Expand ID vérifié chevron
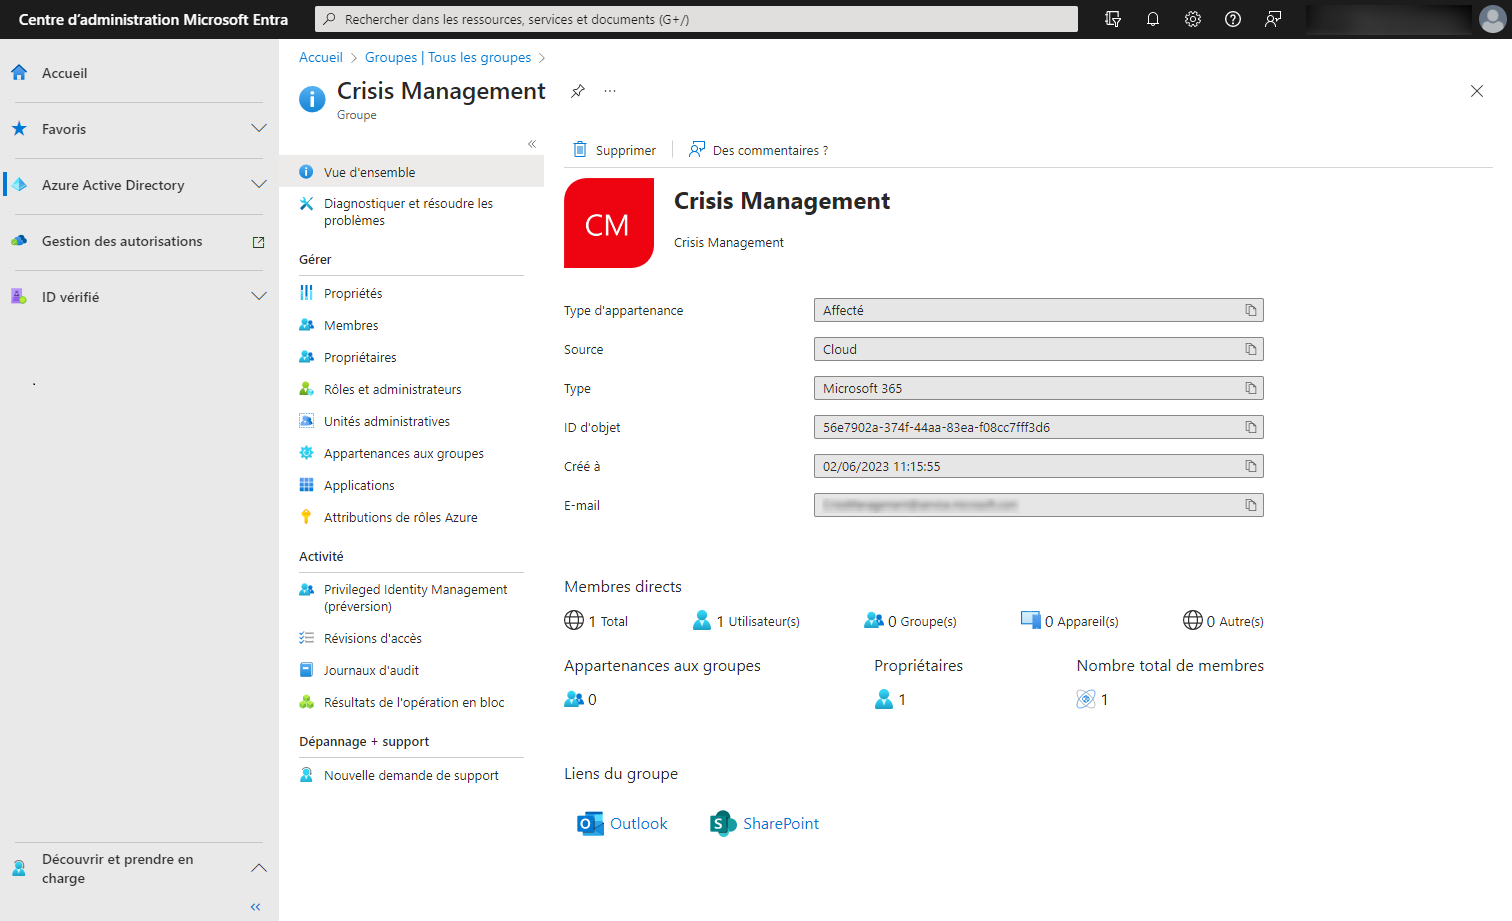Image resolution: width=1512 pixels, height=921 pixels. pos(259,297)
